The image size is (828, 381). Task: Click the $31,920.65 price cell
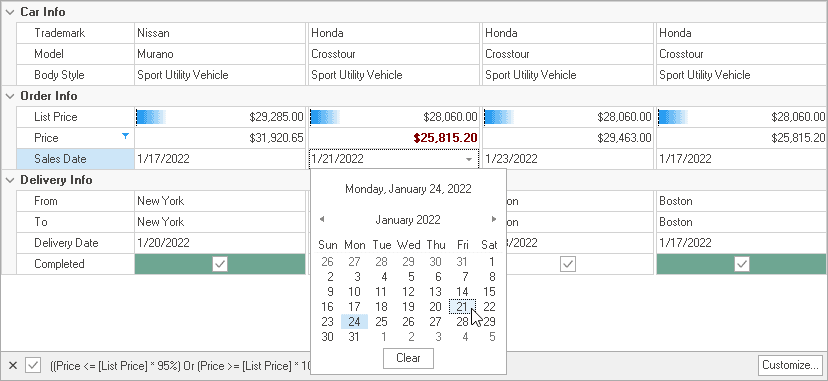(x=220, y=138)
